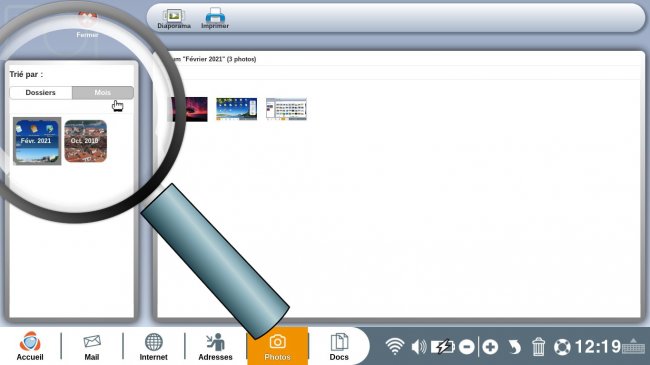This screenshot has width=650, height=365.
Task: Open the Docs application
Action: 339,347
